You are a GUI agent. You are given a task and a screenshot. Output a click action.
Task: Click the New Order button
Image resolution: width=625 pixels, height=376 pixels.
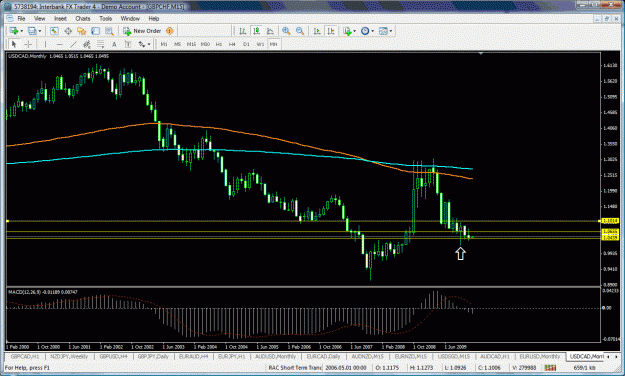[x=142, y=31]
